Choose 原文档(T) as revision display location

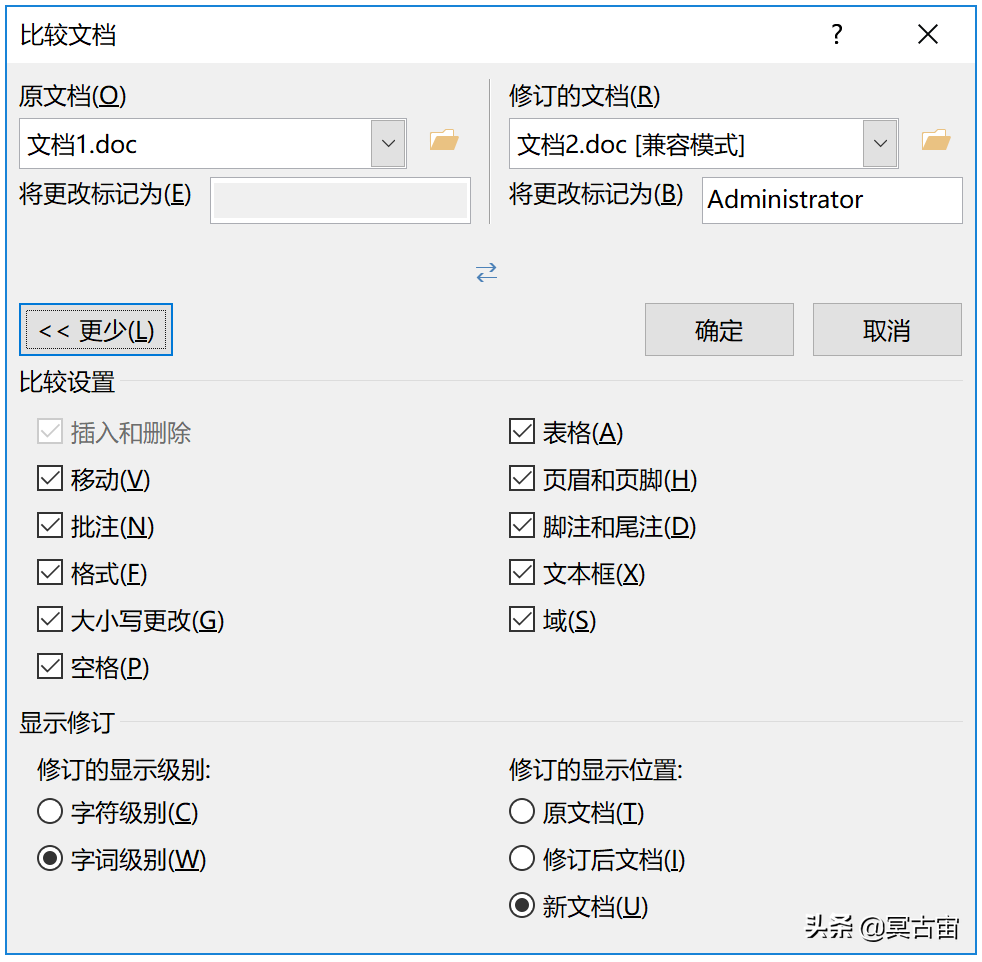click(x=521, y=811)
